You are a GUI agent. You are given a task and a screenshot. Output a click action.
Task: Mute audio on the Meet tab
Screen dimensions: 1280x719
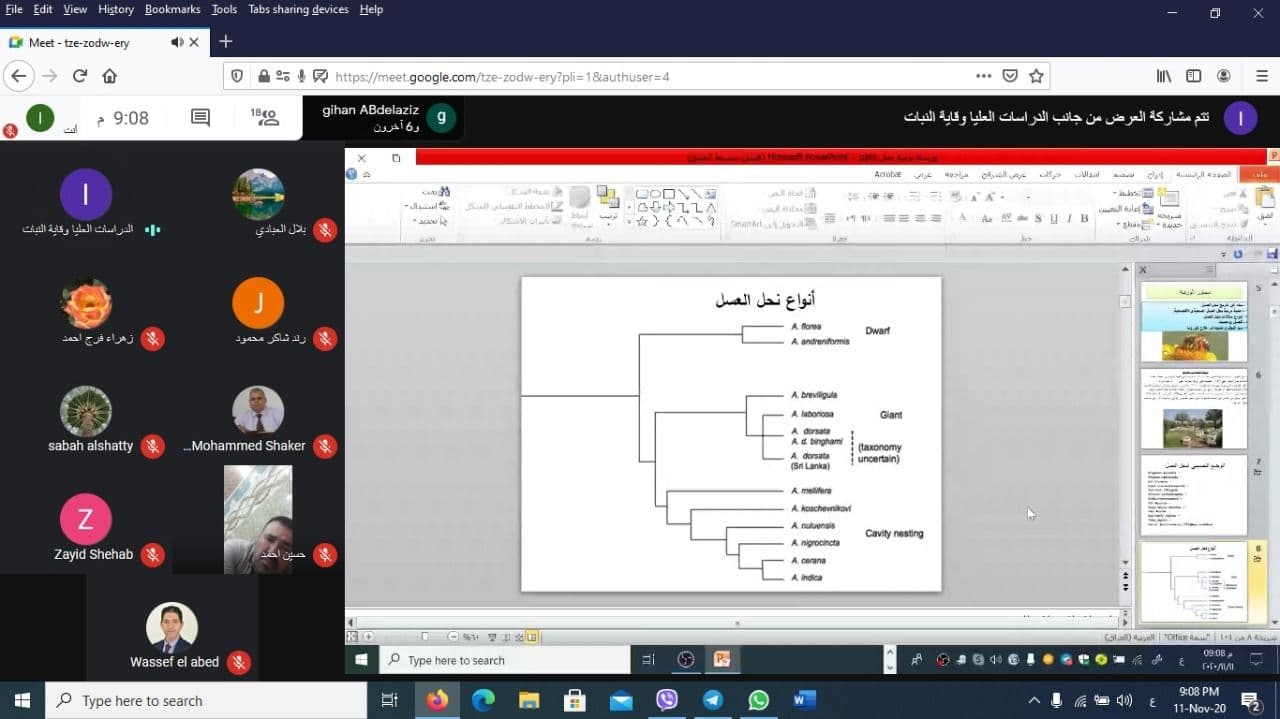(177, 42)
